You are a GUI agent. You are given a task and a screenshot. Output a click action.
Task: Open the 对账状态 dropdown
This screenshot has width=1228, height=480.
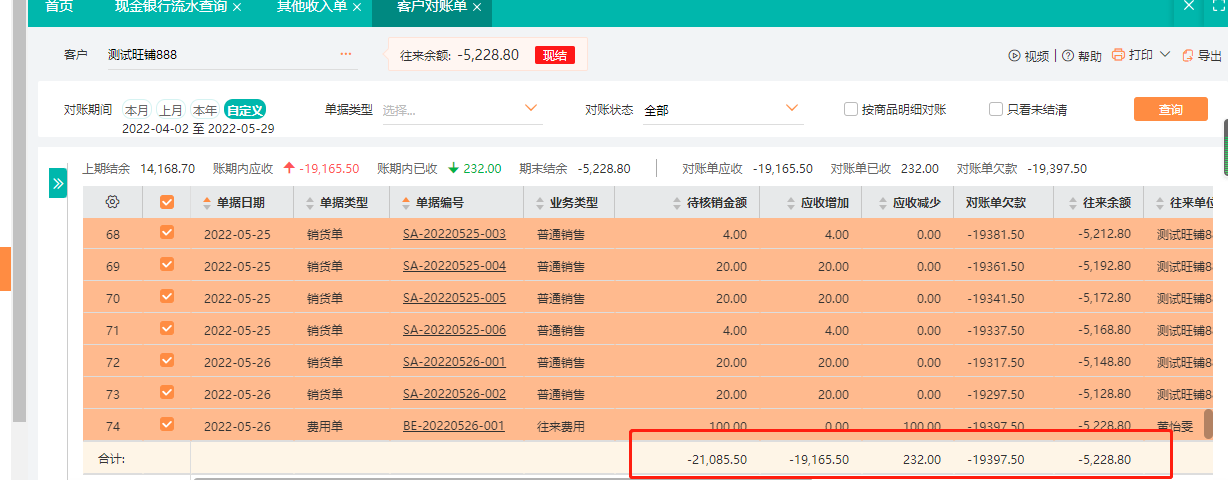coord(792,108)
